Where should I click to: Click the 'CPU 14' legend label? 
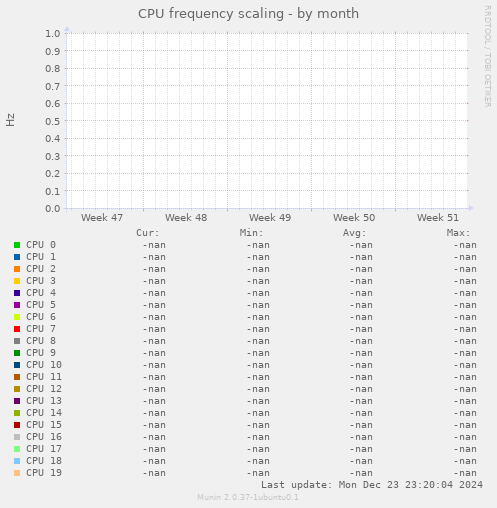pos(44,413)
